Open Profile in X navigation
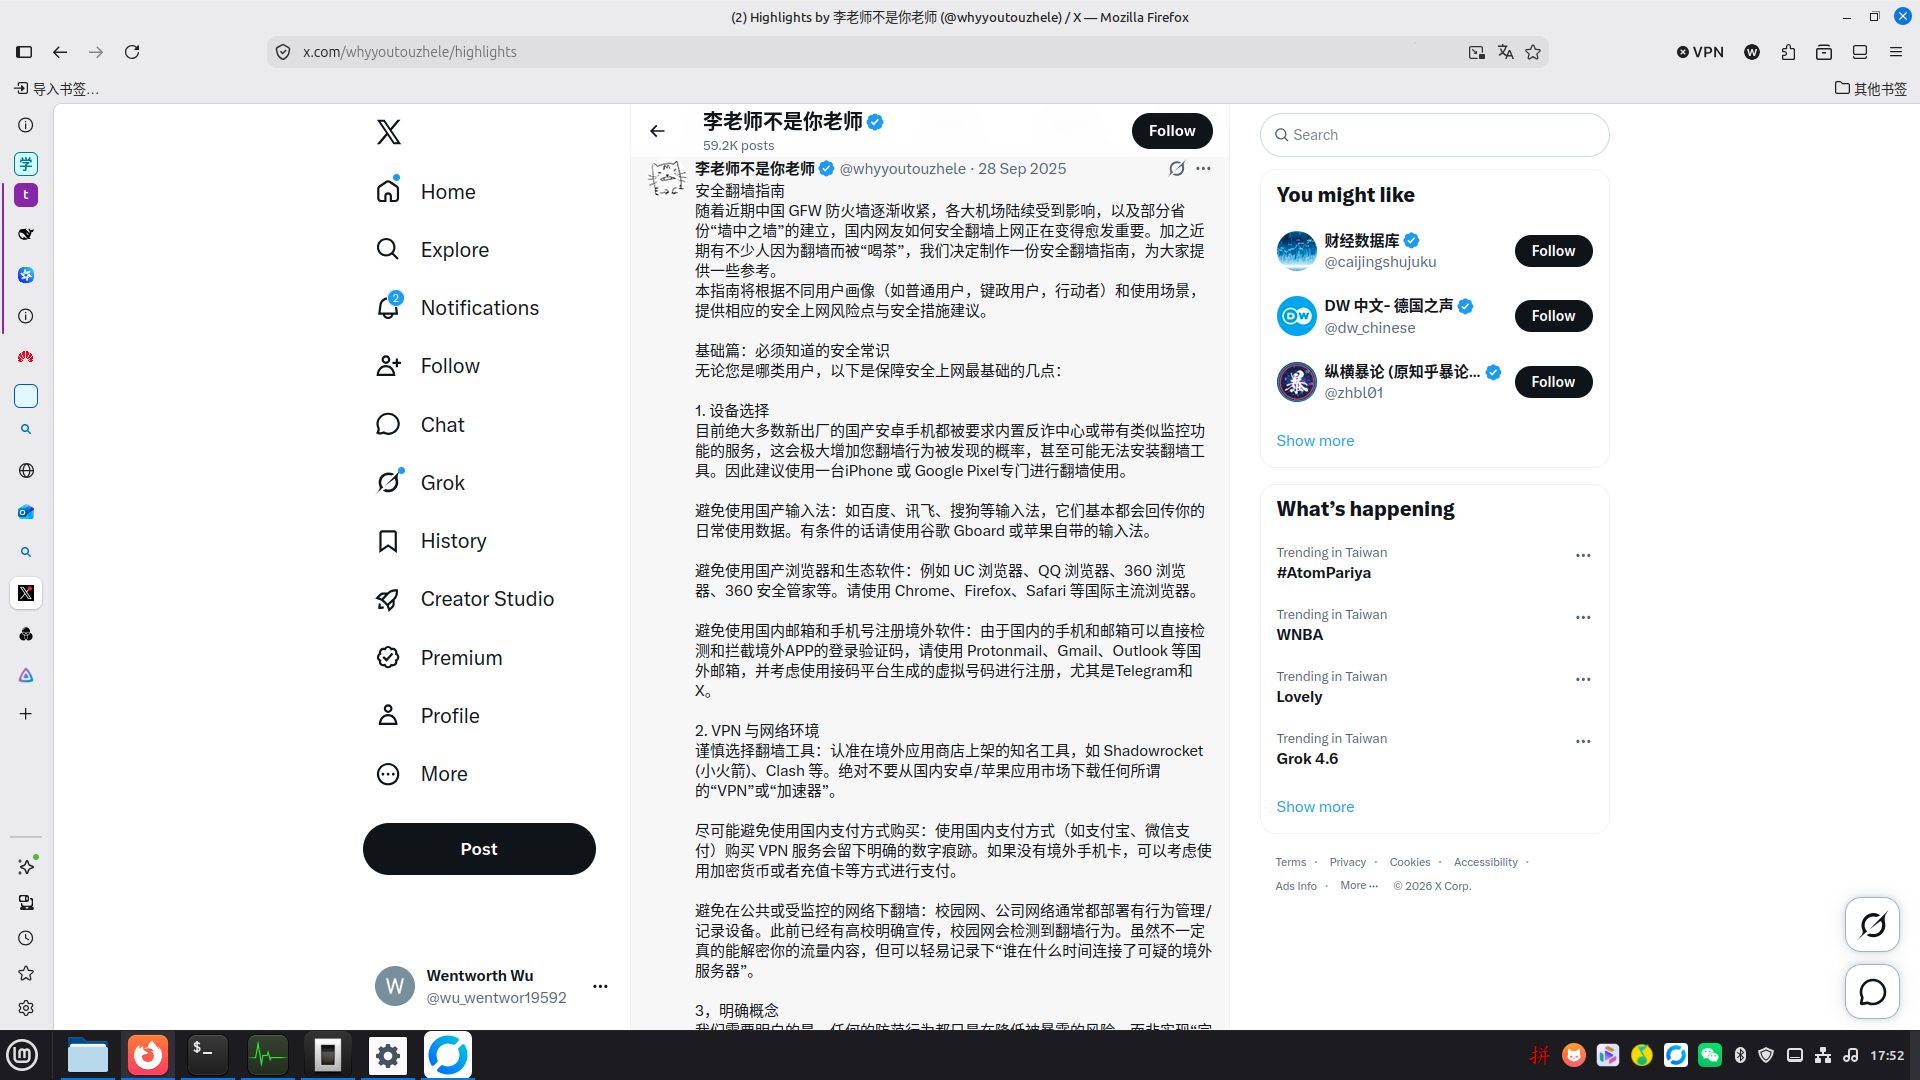The width and height of the screenshot is (1920, 1080). [x=428, y=715]
